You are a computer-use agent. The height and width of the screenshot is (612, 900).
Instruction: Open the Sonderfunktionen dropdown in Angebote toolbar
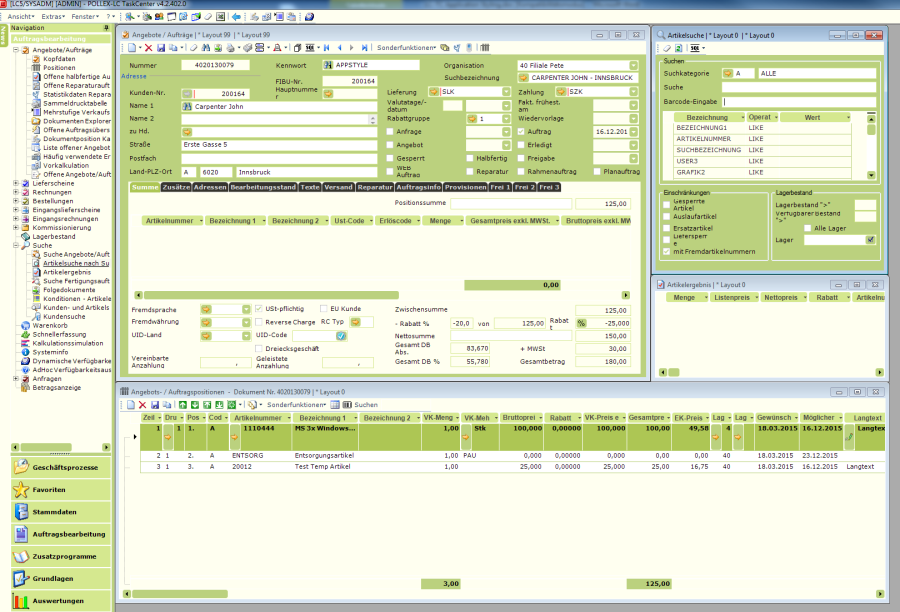pos(406,47)
